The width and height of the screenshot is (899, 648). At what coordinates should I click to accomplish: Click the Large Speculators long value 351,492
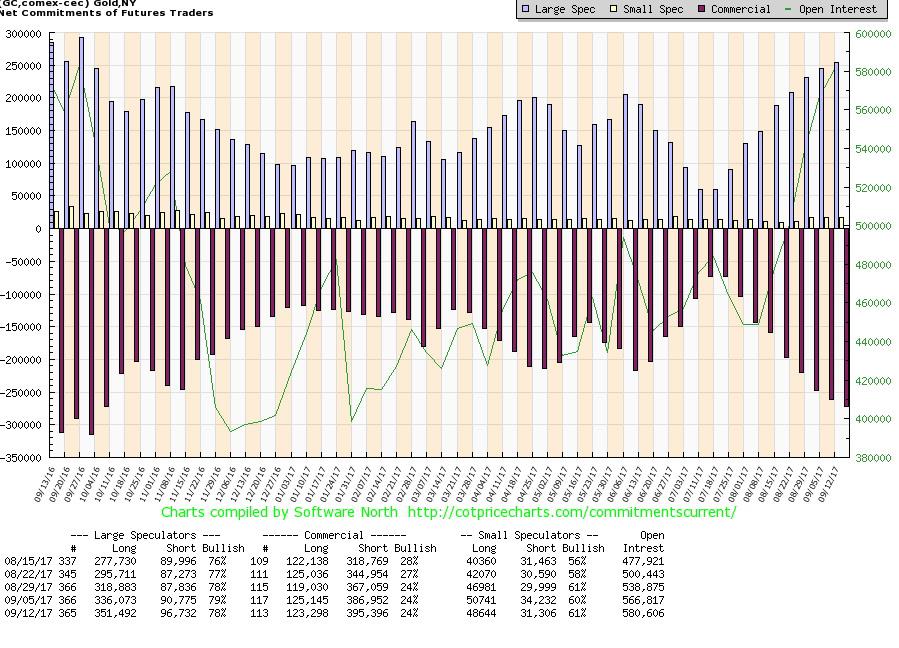[115, 613]
